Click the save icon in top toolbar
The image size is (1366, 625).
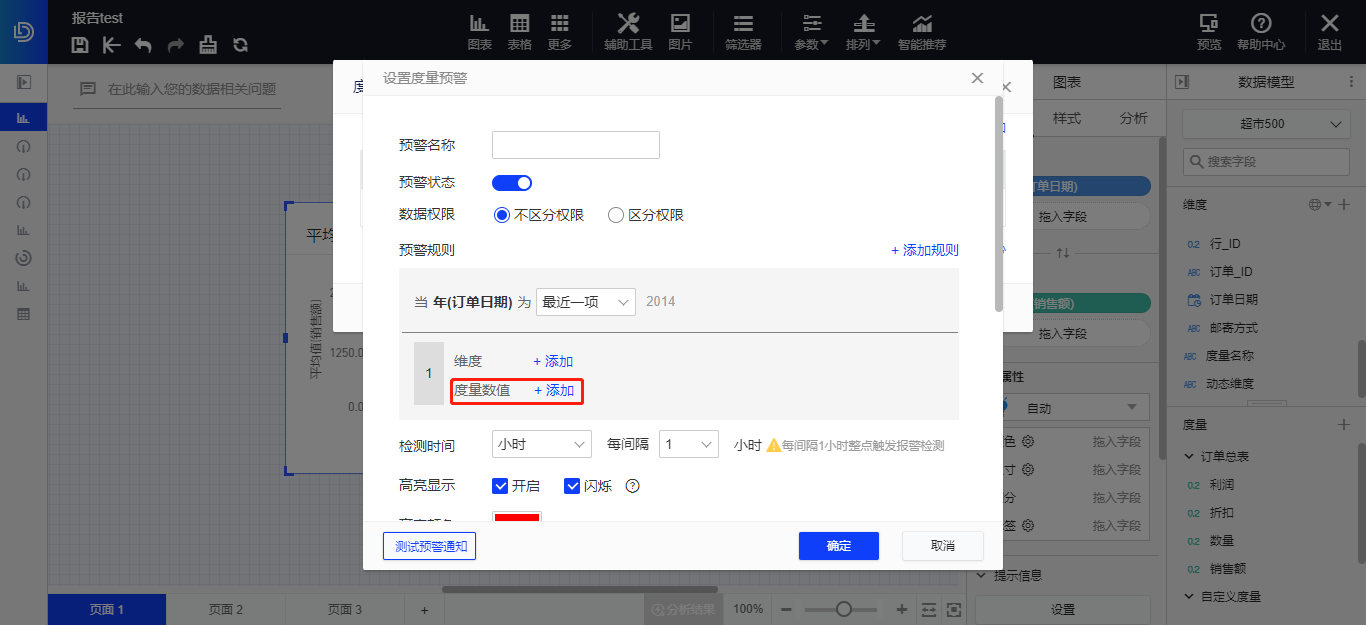(x=80, y=45)
